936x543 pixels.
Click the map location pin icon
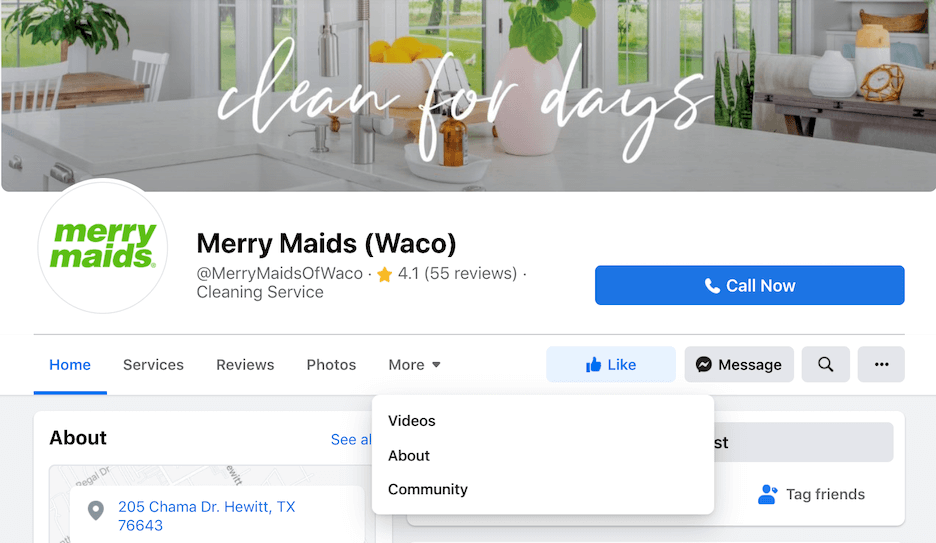(96, 510)
